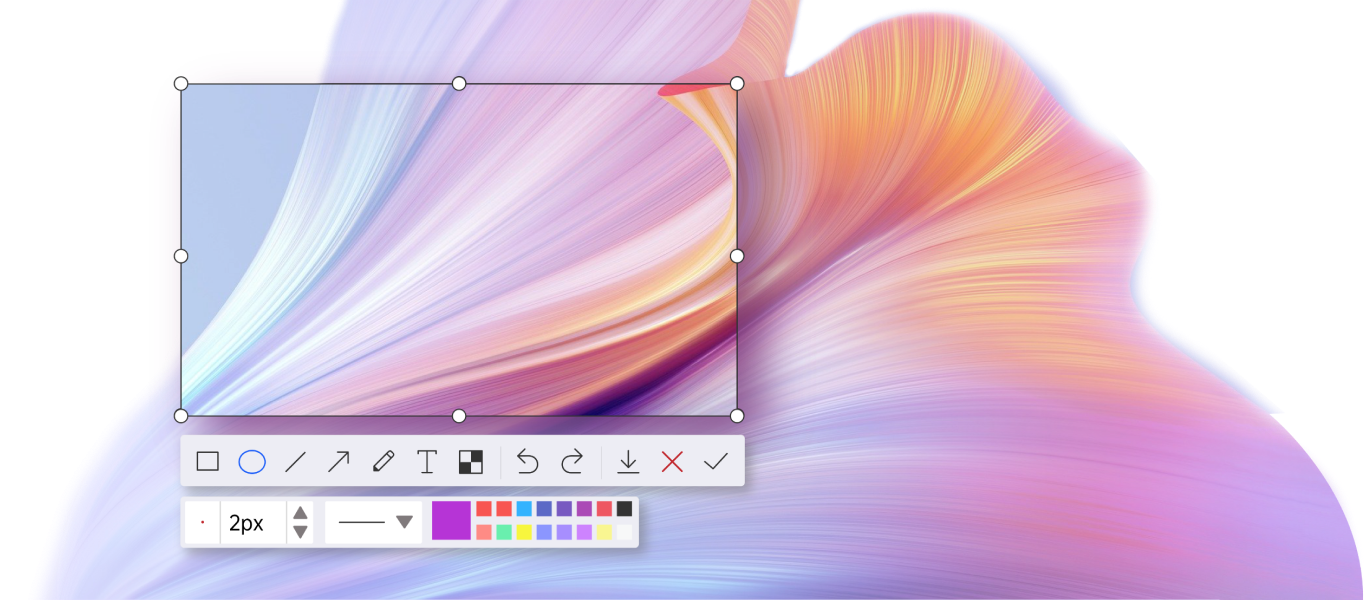1368x600 pixels.
Task: Save screenshot with the download icon
Action: click(628, 461)
